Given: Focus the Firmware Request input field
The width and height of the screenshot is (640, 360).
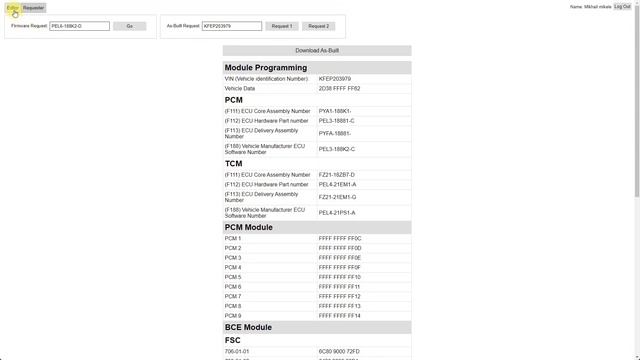Looking at the screenshot, I should click(79, 26).
